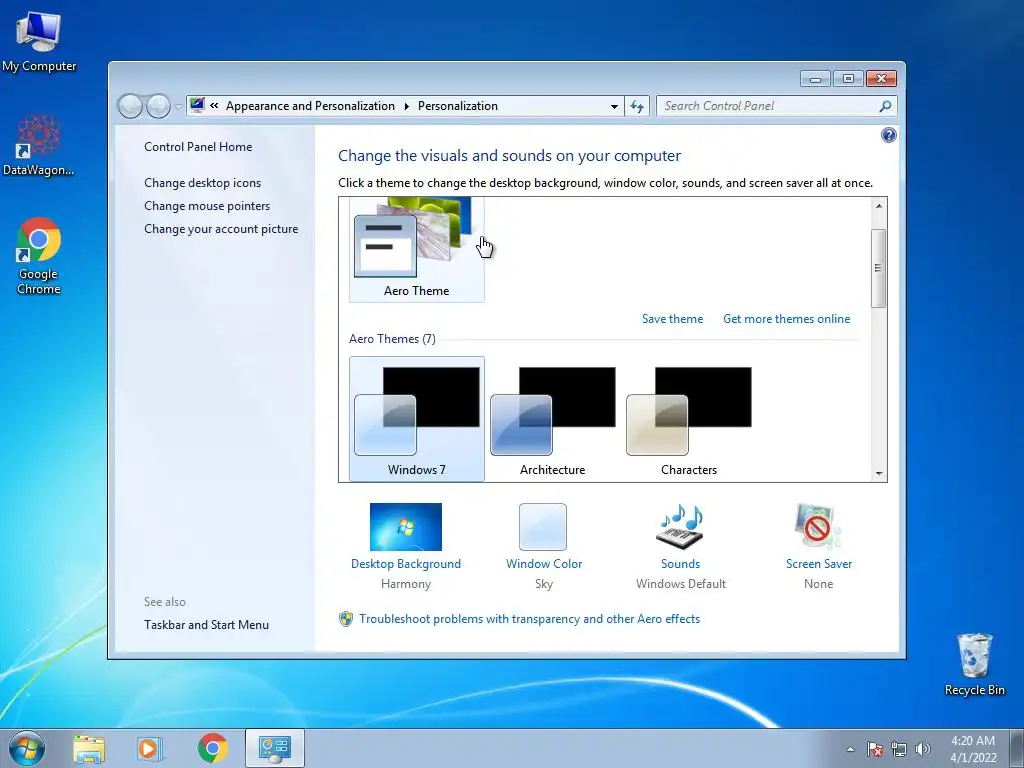This screenshot has width=1024, height=768.
Task: Click the refresh button beside address bar
Action: 637,106
